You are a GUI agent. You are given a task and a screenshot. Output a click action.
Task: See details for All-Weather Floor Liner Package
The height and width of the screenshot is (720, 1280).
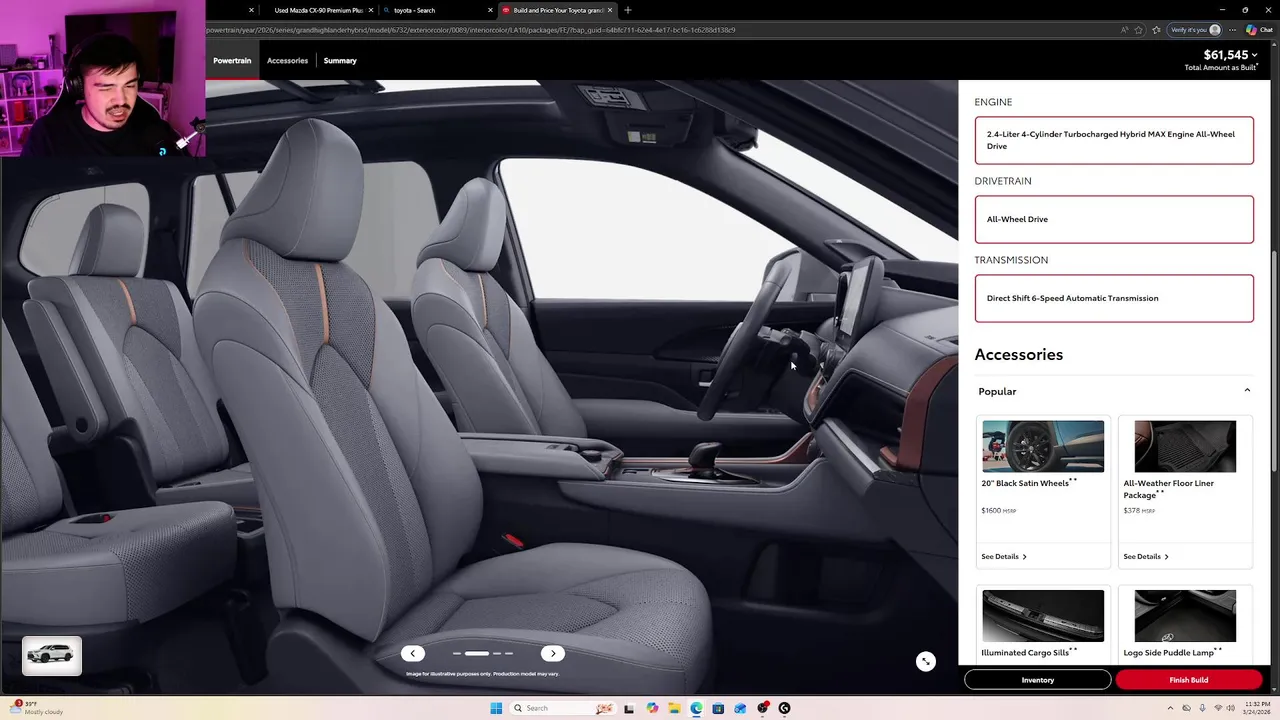click(x=1146, y=556)
